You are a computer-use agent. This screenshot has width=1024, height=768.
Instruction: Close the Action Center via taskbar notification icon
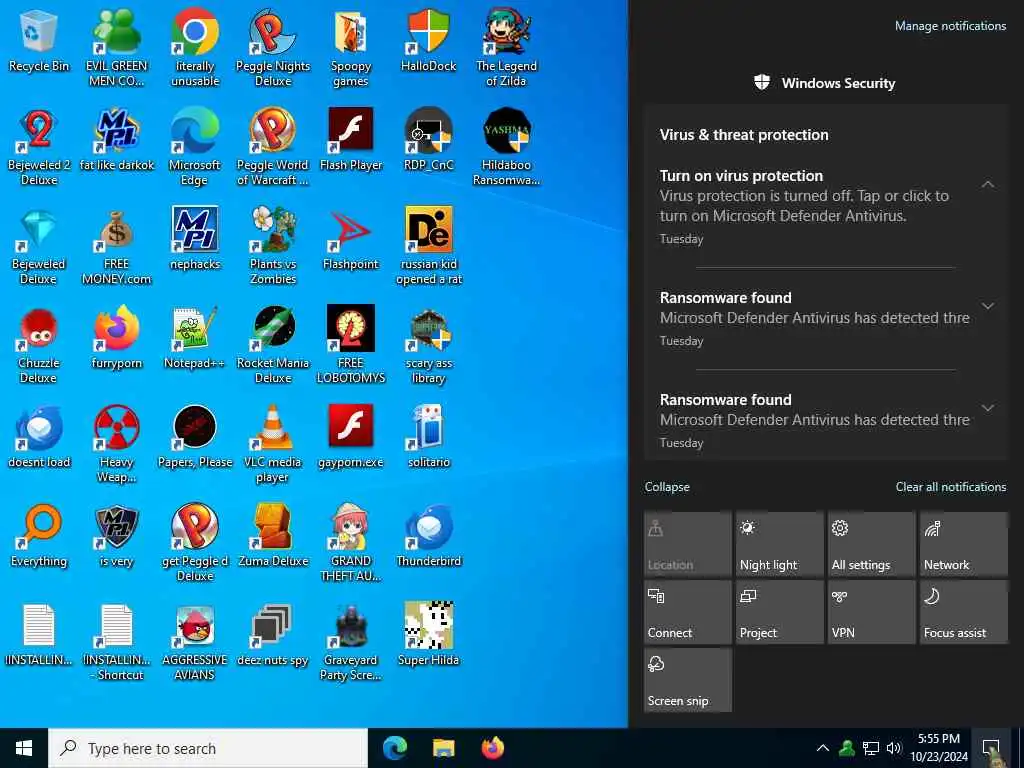(x=992, y=748)
